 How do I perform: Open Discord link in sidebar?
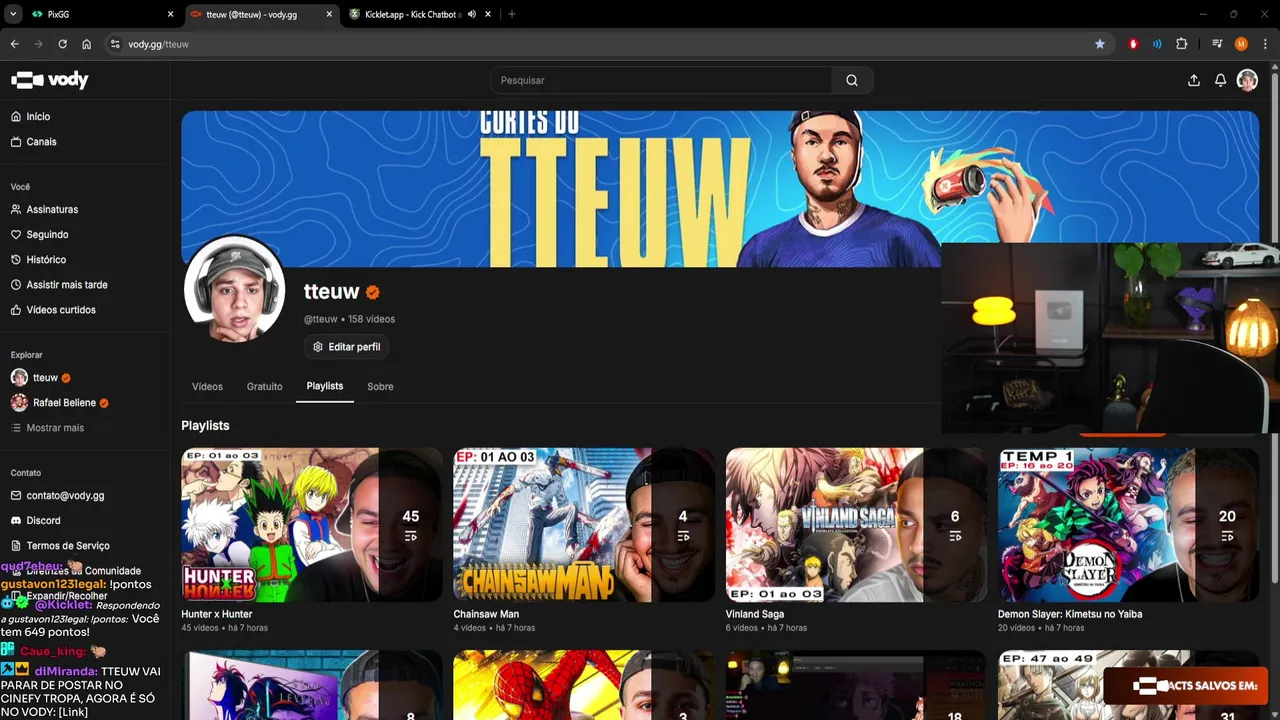point(36,521)
